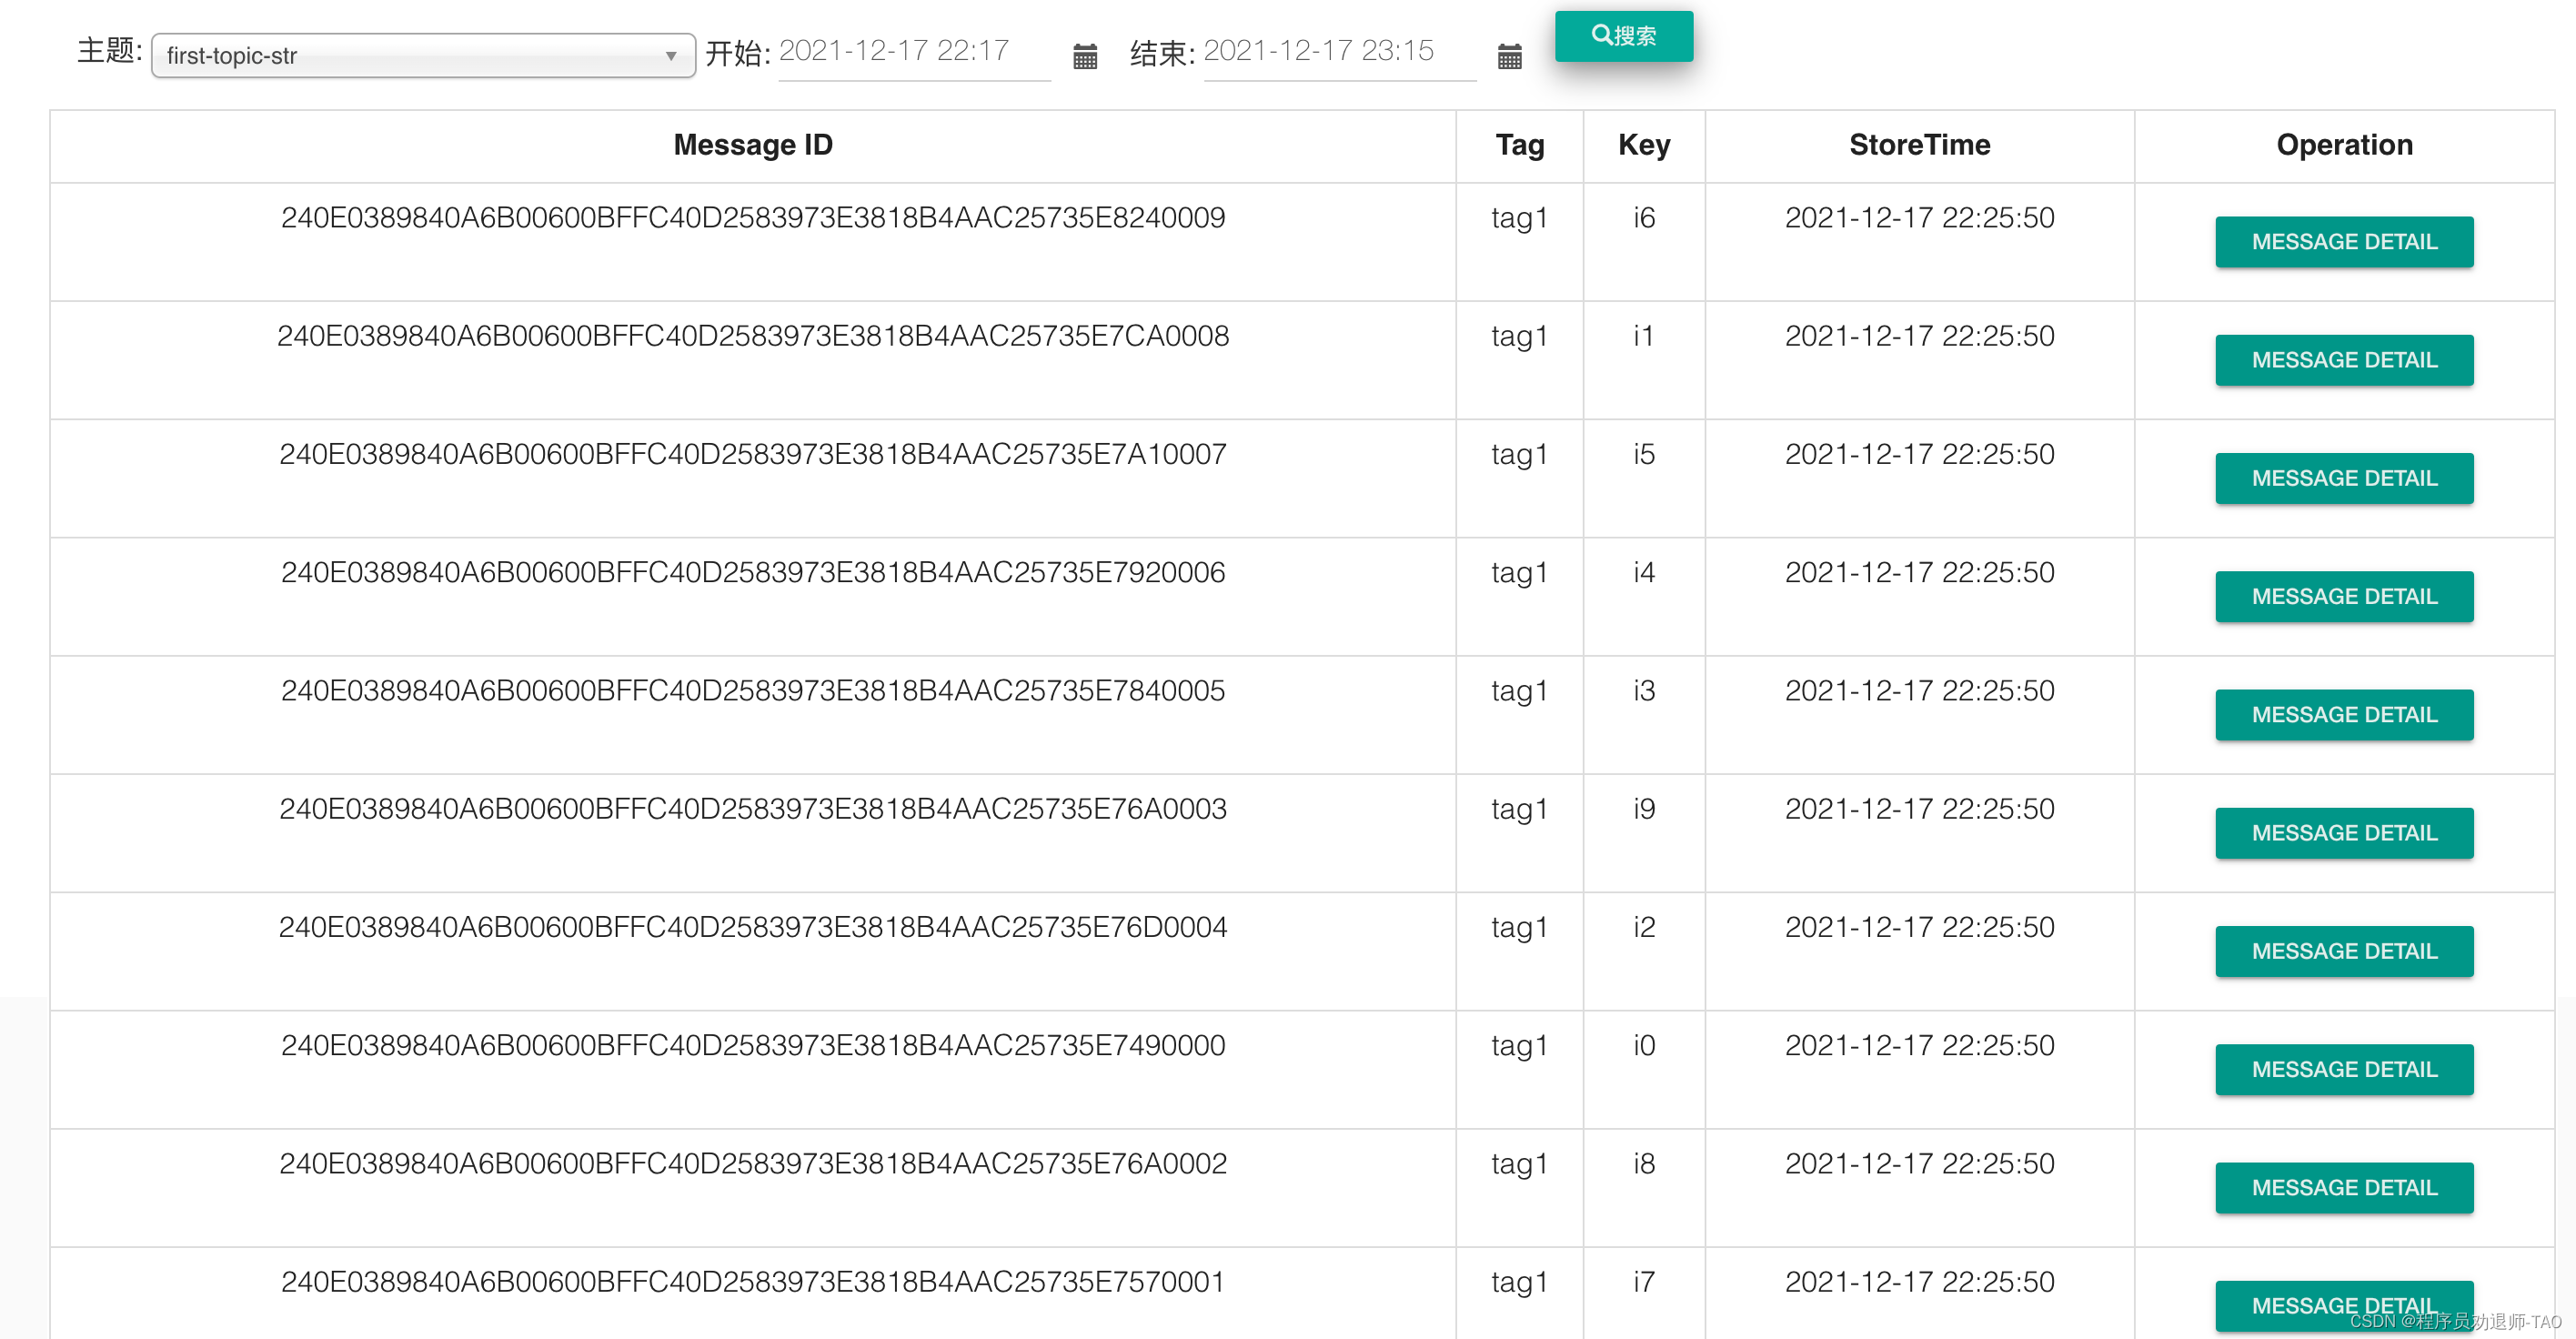Open MESSAGE DETAIL for key i2

[x=2344, y=951]
